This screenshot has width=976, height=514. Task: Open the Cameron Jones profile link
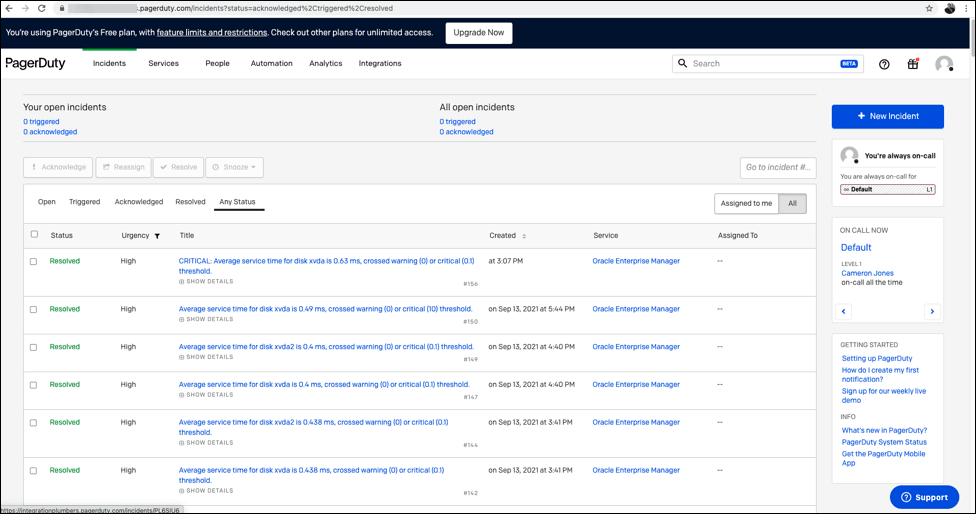[x=867, y=273]
